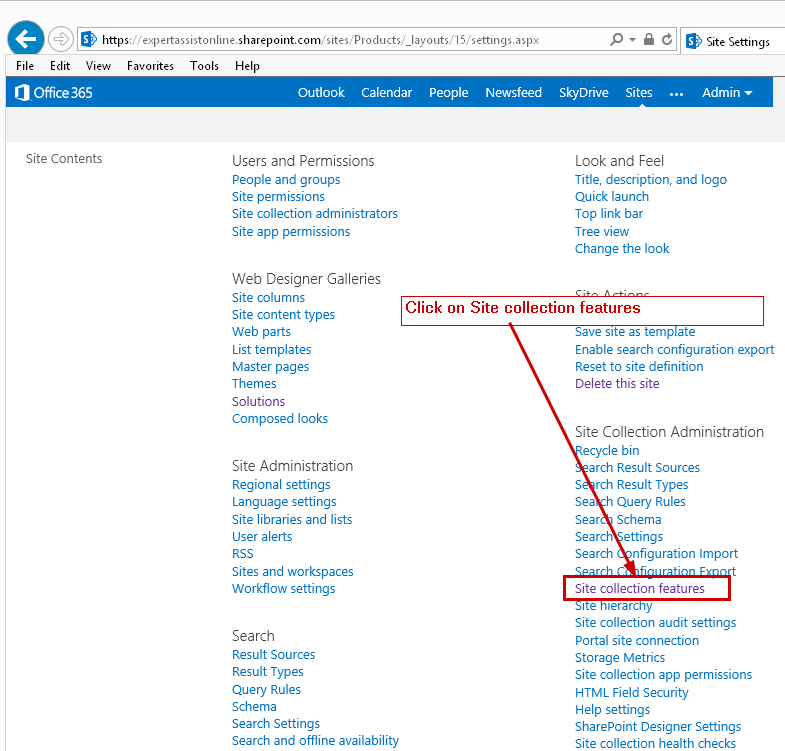Click the Office 365 logo
The width and height of the screenshot is (785, 751).
[x=54, y=93]
